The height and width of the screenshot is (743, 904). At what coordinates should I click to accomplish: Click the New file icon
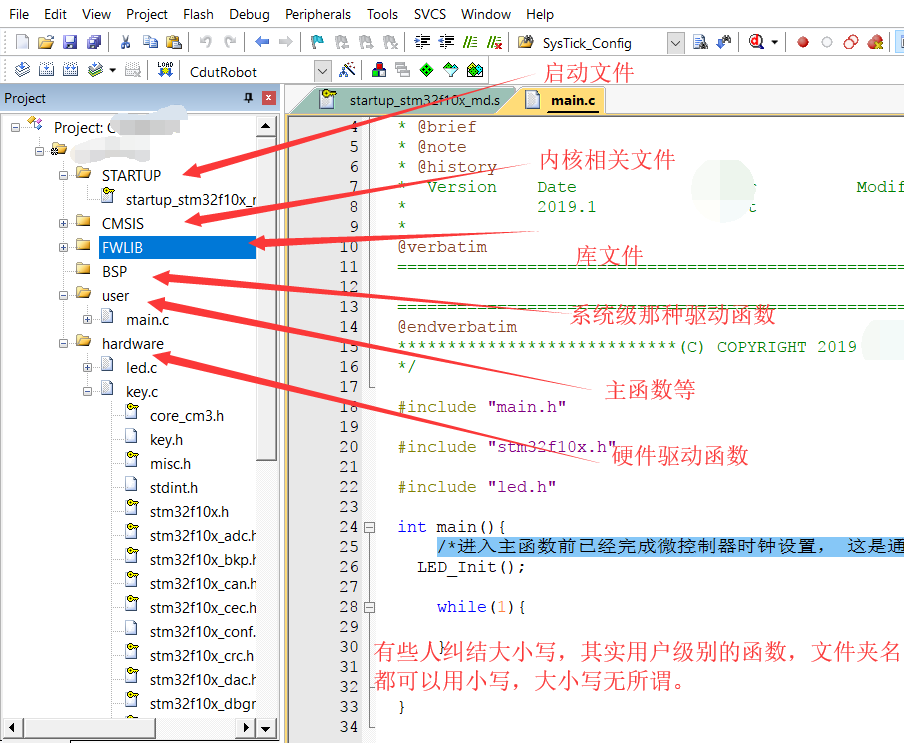(x=22, y=42)
